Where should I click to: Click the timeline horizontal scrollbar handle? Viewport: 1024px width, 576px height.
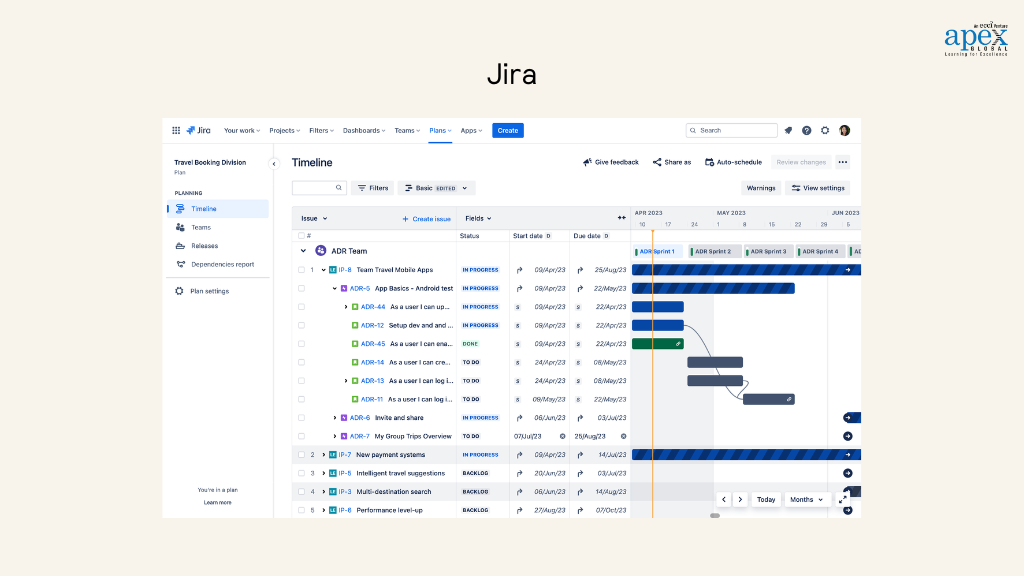715,516
